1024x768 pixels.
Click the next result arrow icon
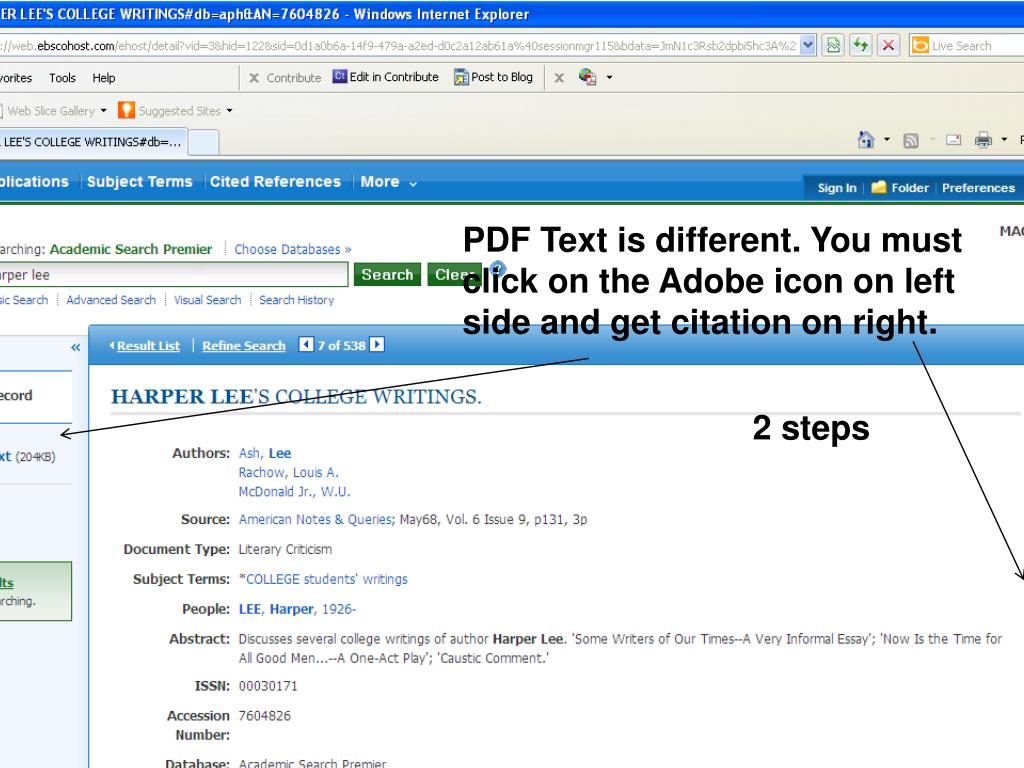pos(377,344)
